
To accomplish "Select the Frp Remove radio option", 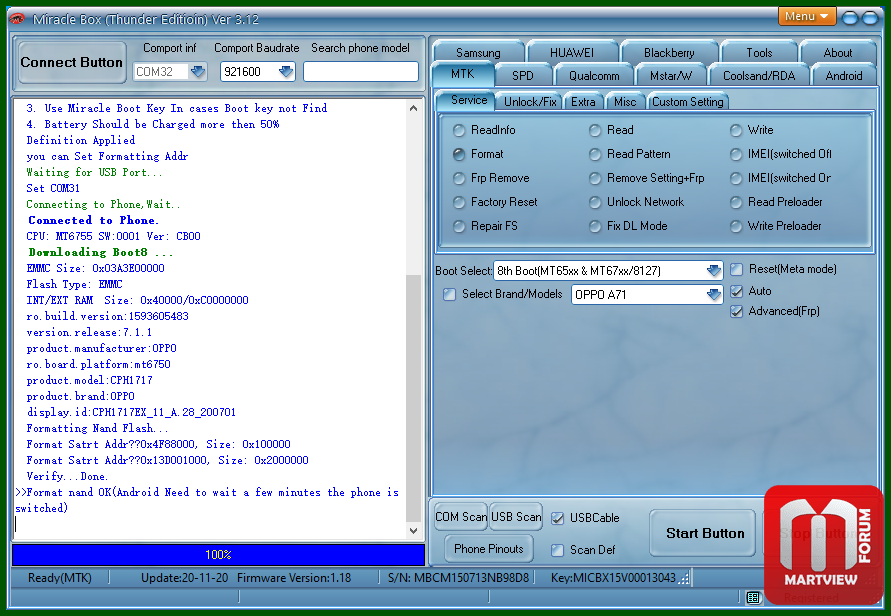I will coord(459,178).
